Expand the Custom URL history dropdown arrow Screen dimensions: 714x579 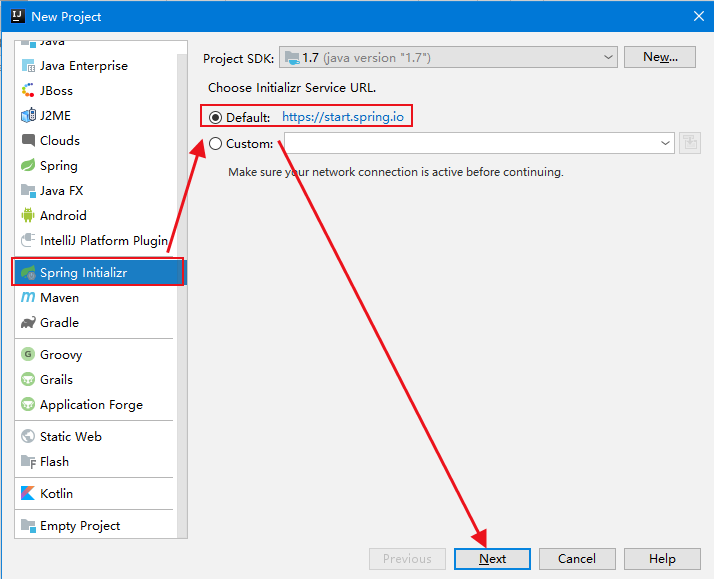tap(665, 143)
